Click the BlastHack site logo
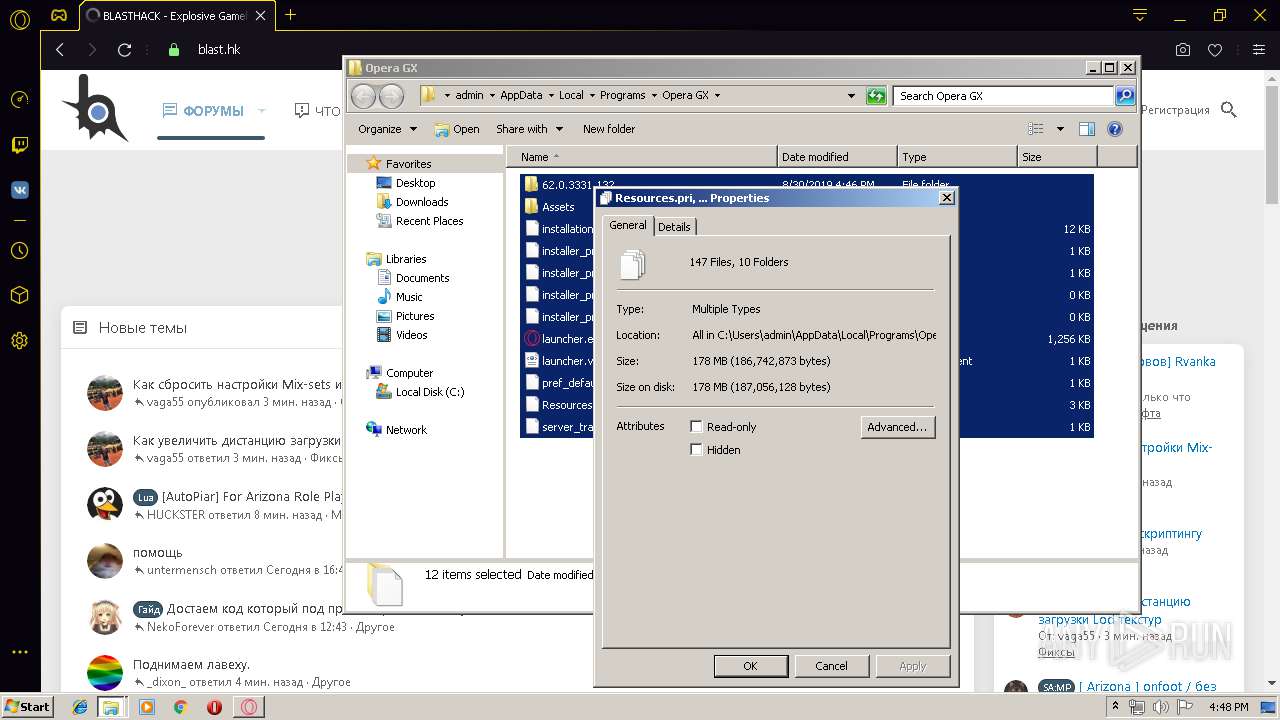Viewport: 1280px width, 720px height. coord(95,108)
